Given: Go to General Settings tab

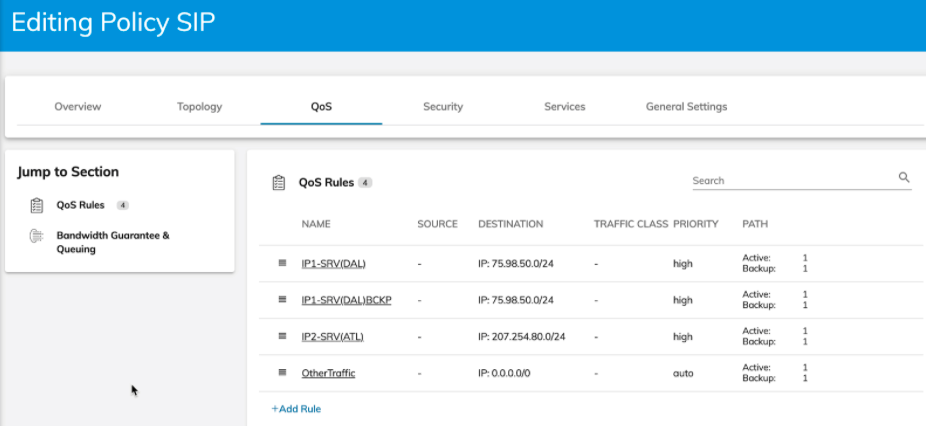Looking at the screenshot, I should pos(686,107).
